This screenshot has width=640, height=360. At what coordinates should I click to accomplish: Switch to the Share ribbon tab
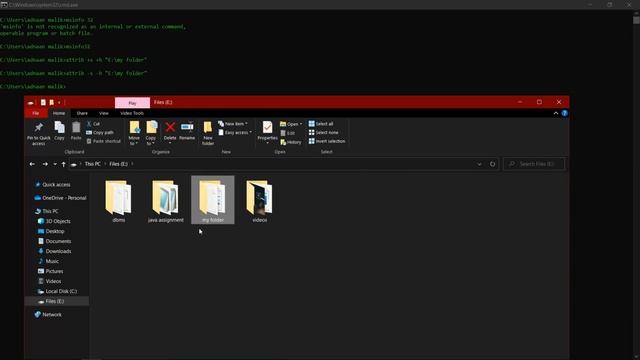pyautogui.click(x=82, y=113)
